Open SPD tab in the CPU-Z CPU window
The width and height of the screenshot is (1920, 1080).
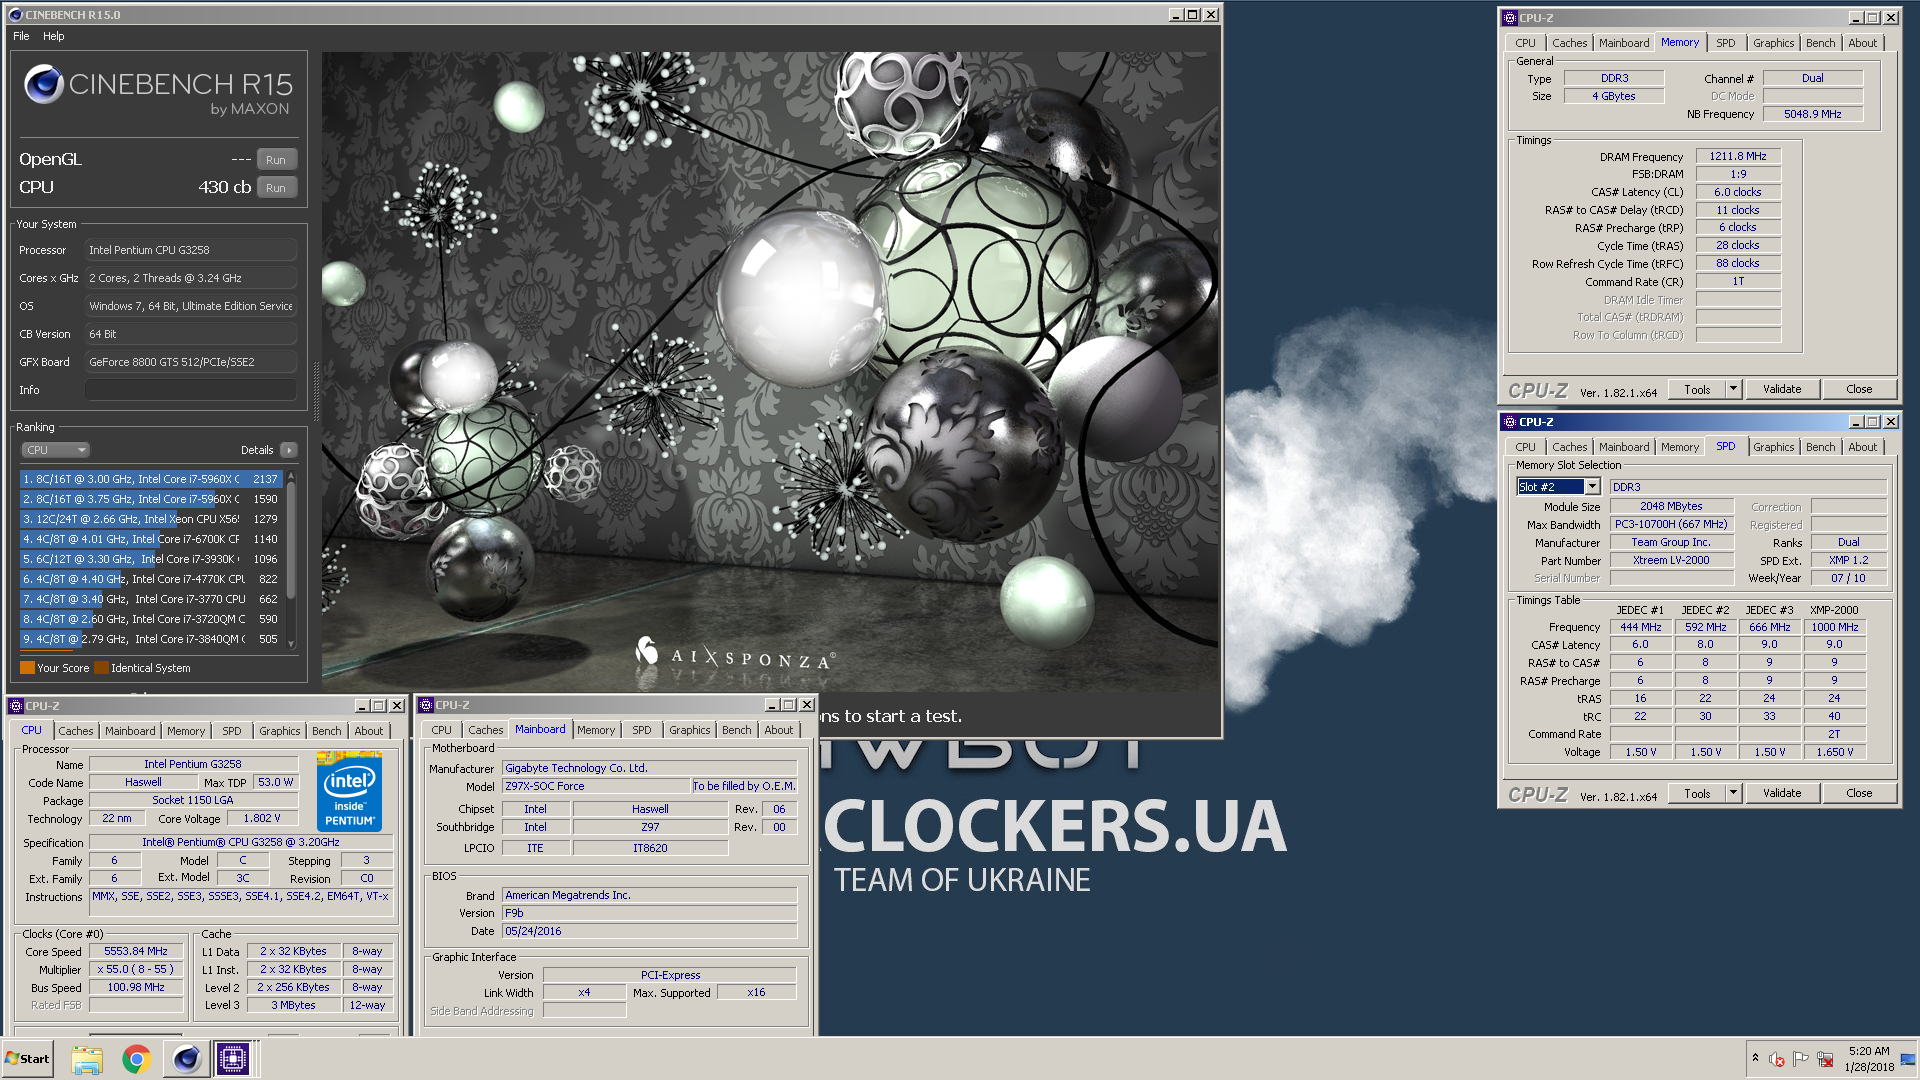click(231, 731)
